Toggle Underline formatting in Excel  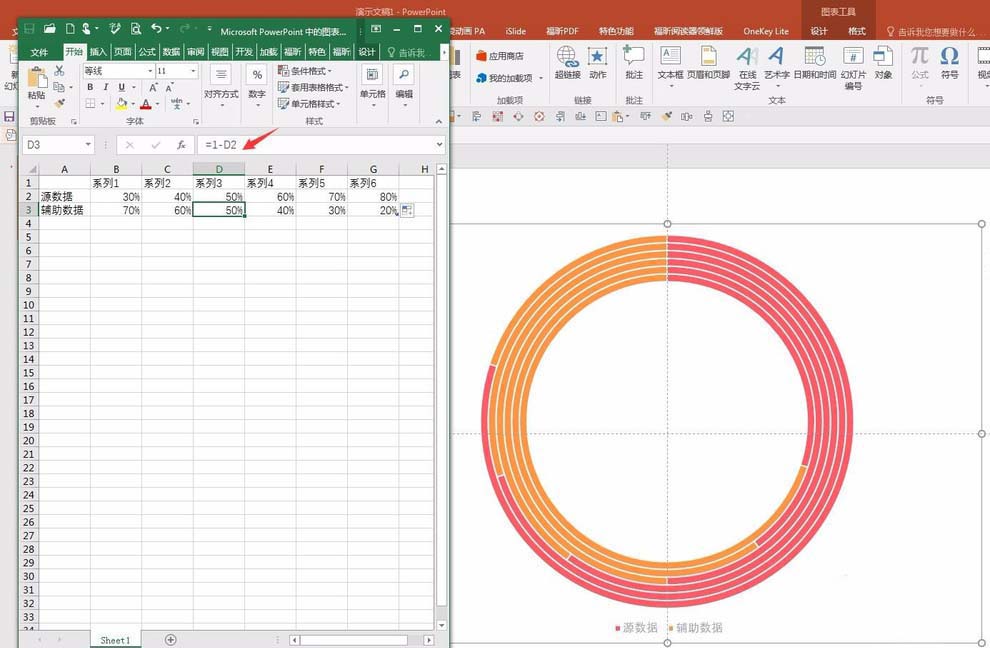[x=121, y=87]
